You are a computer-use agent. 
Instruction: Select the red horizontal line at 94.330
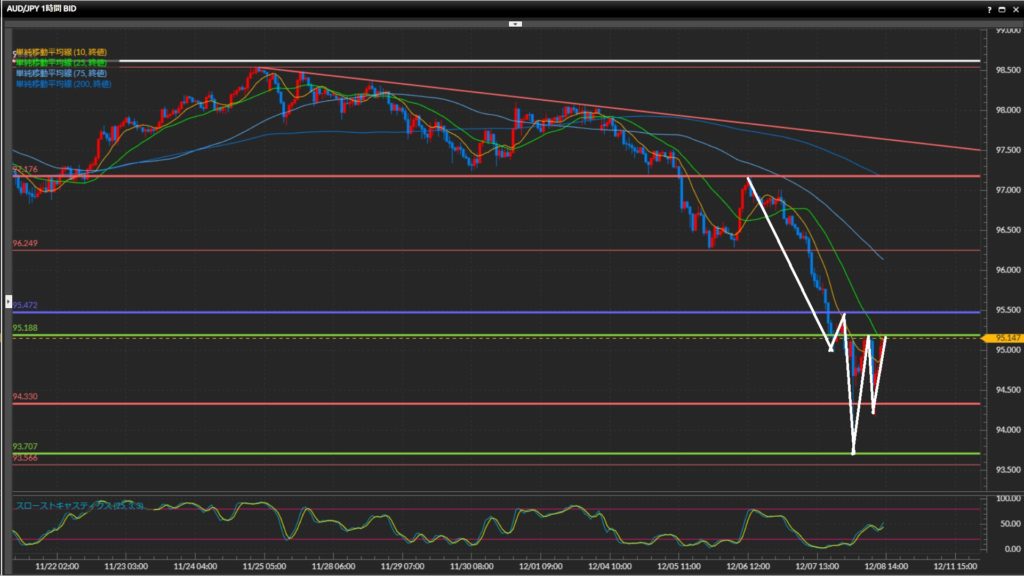(x=400, y=404)
